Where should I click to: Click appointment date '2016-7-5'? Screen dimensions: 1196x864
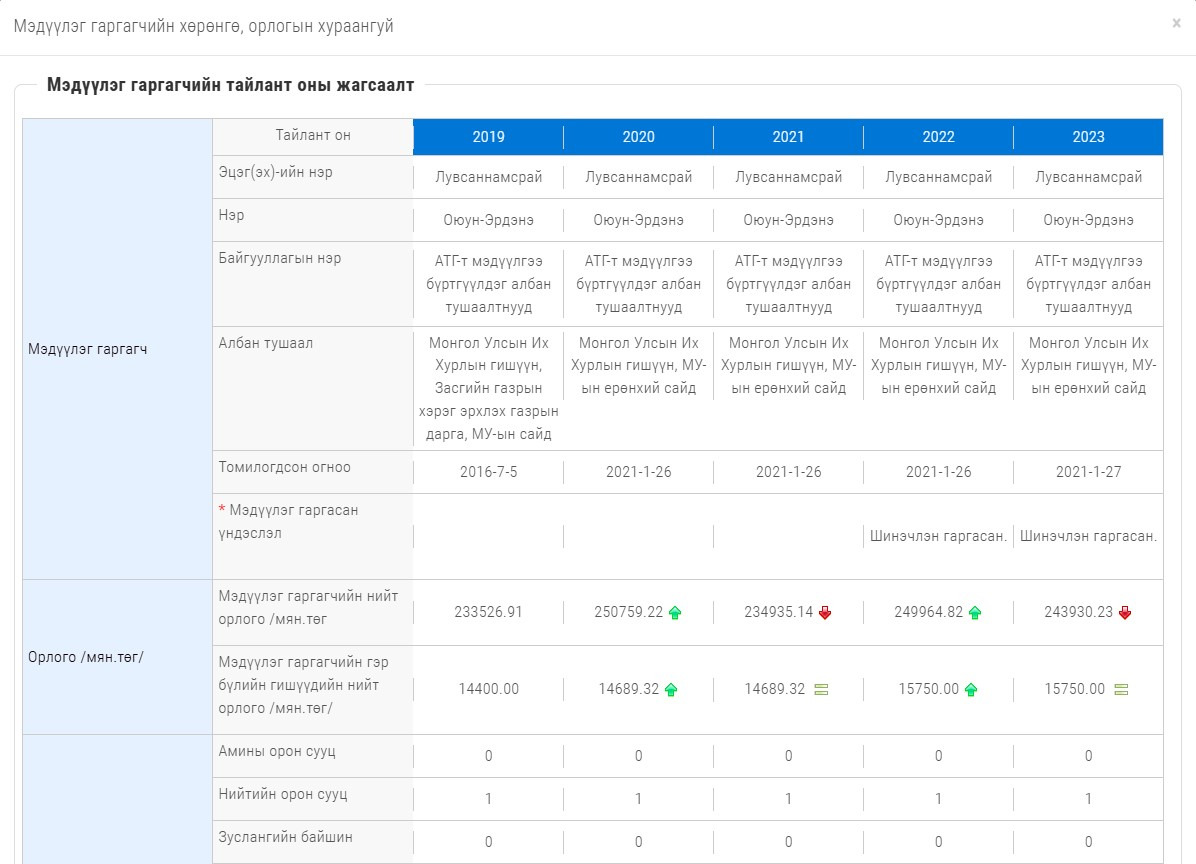point(488,472)
